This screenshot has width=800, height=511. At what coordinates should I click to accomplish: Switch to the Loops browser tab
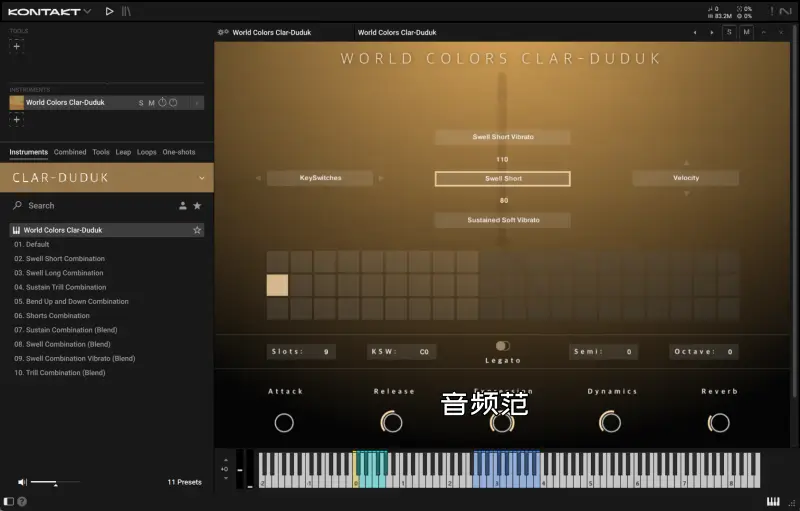coord(146,152)
